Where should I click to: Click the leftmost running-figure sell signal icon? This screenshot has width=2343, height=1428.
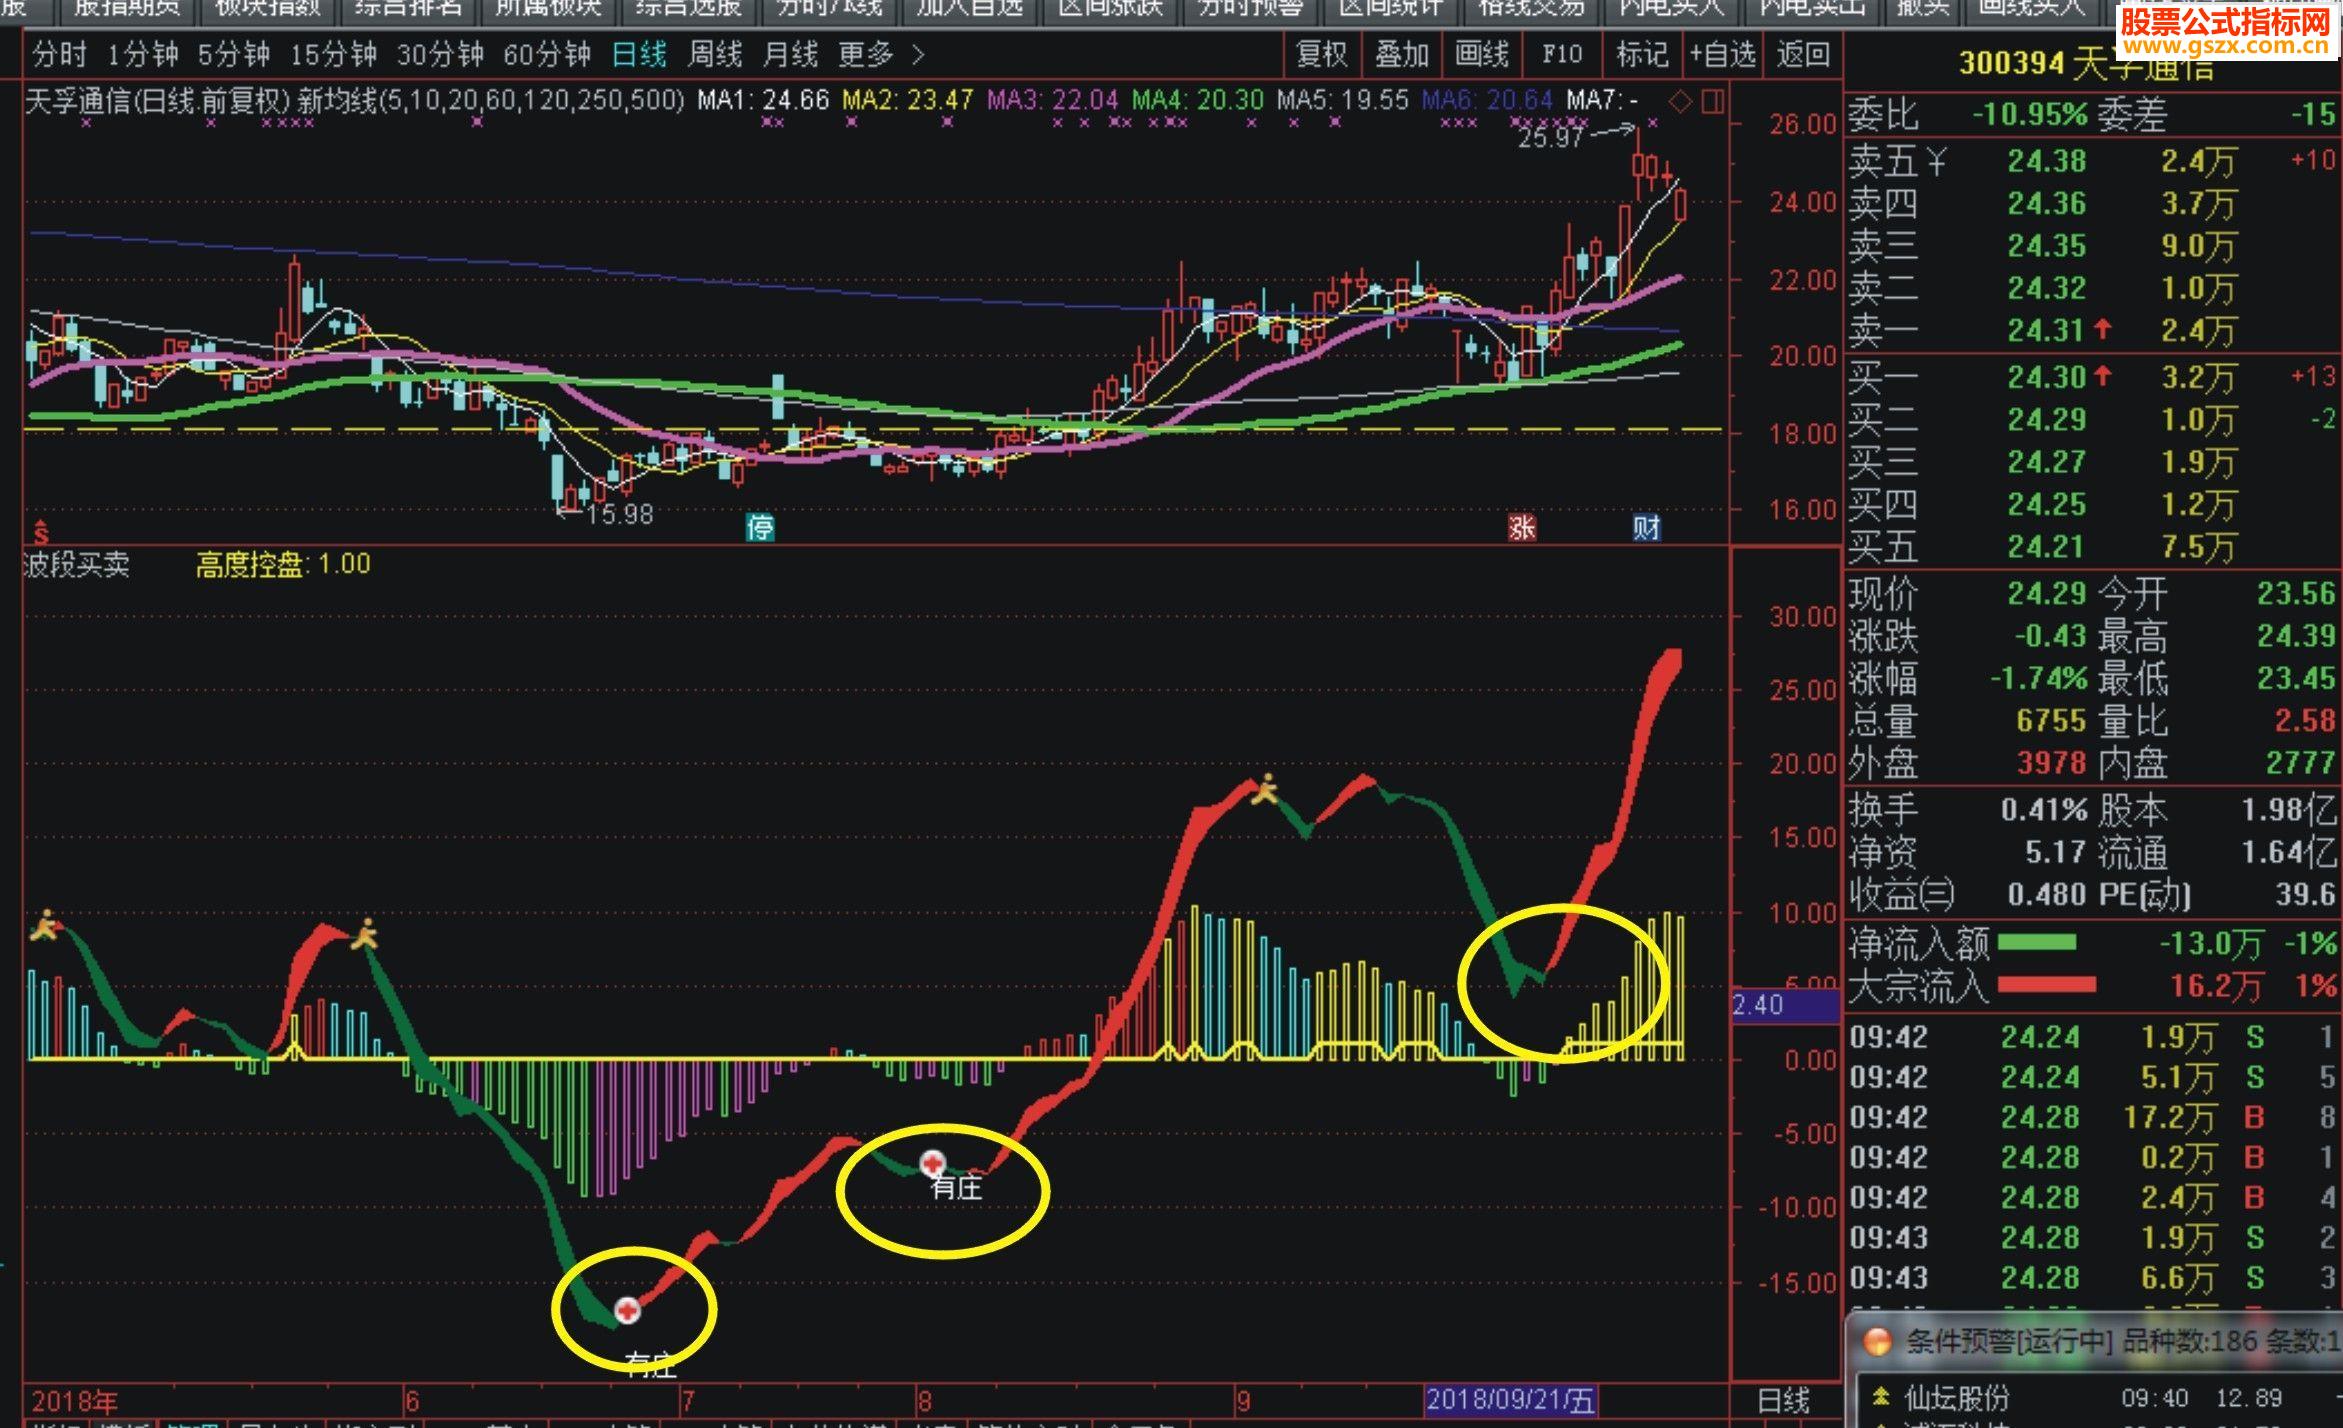point(44,926)
